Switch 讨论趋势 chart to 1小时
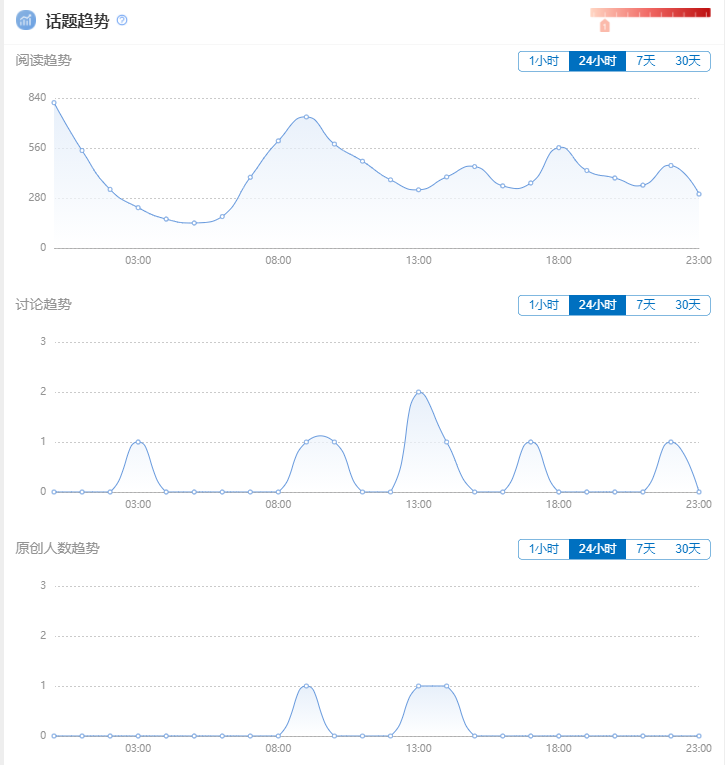 (x=543, y=305)
